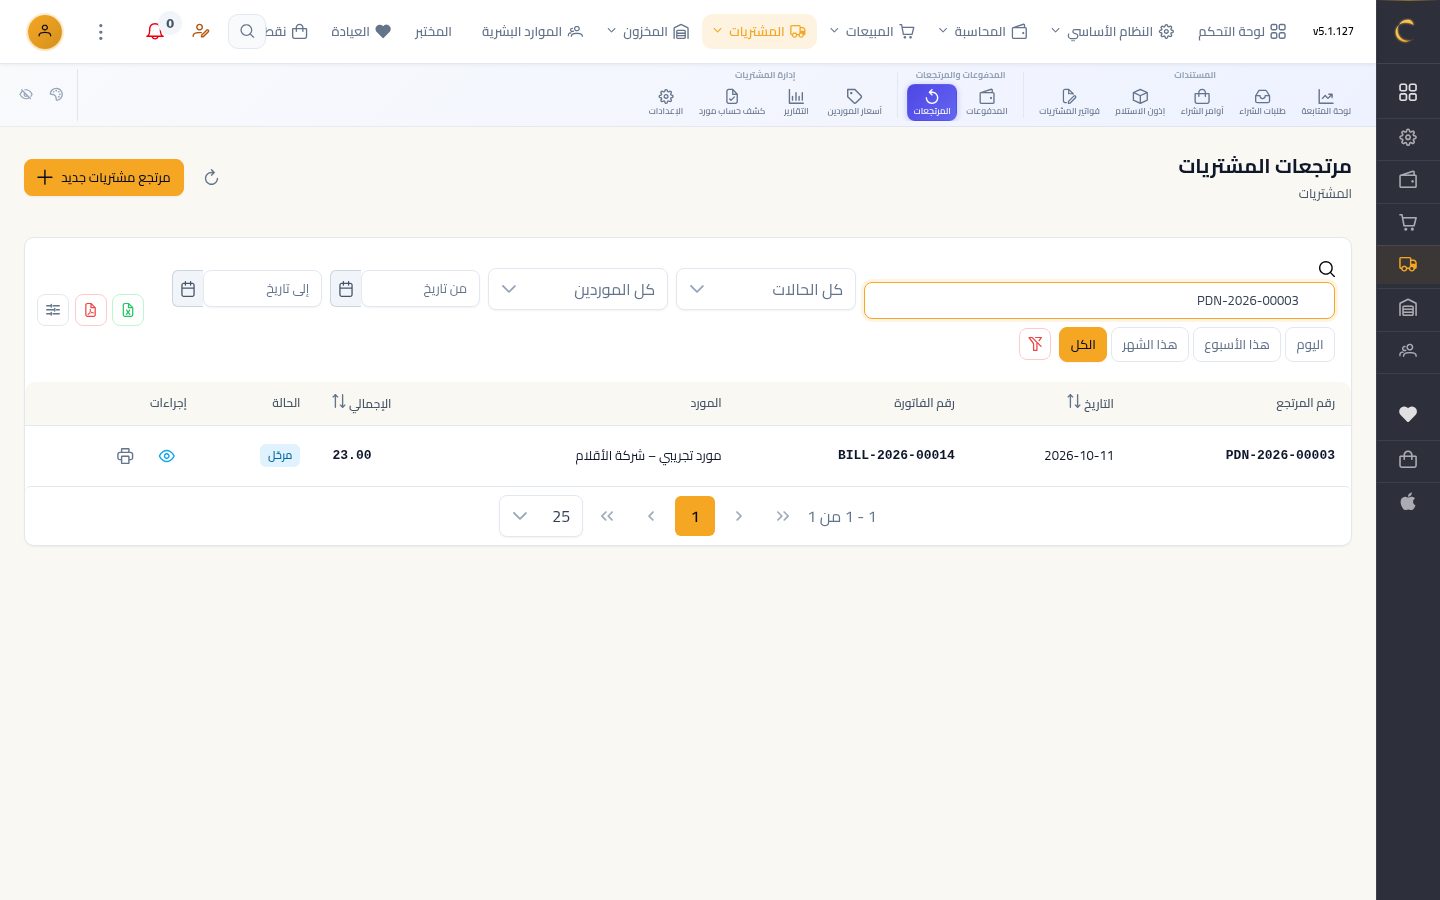Open the المختبر menu
The image size is (1440, 900).
point(433,32)
